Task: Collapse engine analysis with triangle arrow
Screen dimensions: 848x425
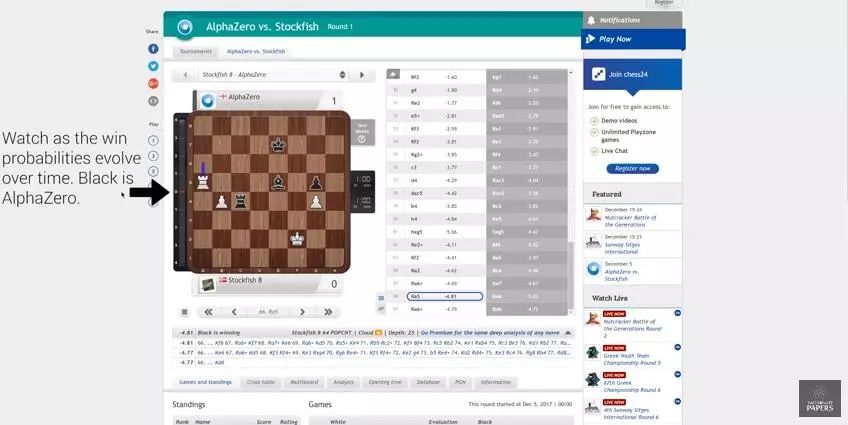Action: [568, 333]
